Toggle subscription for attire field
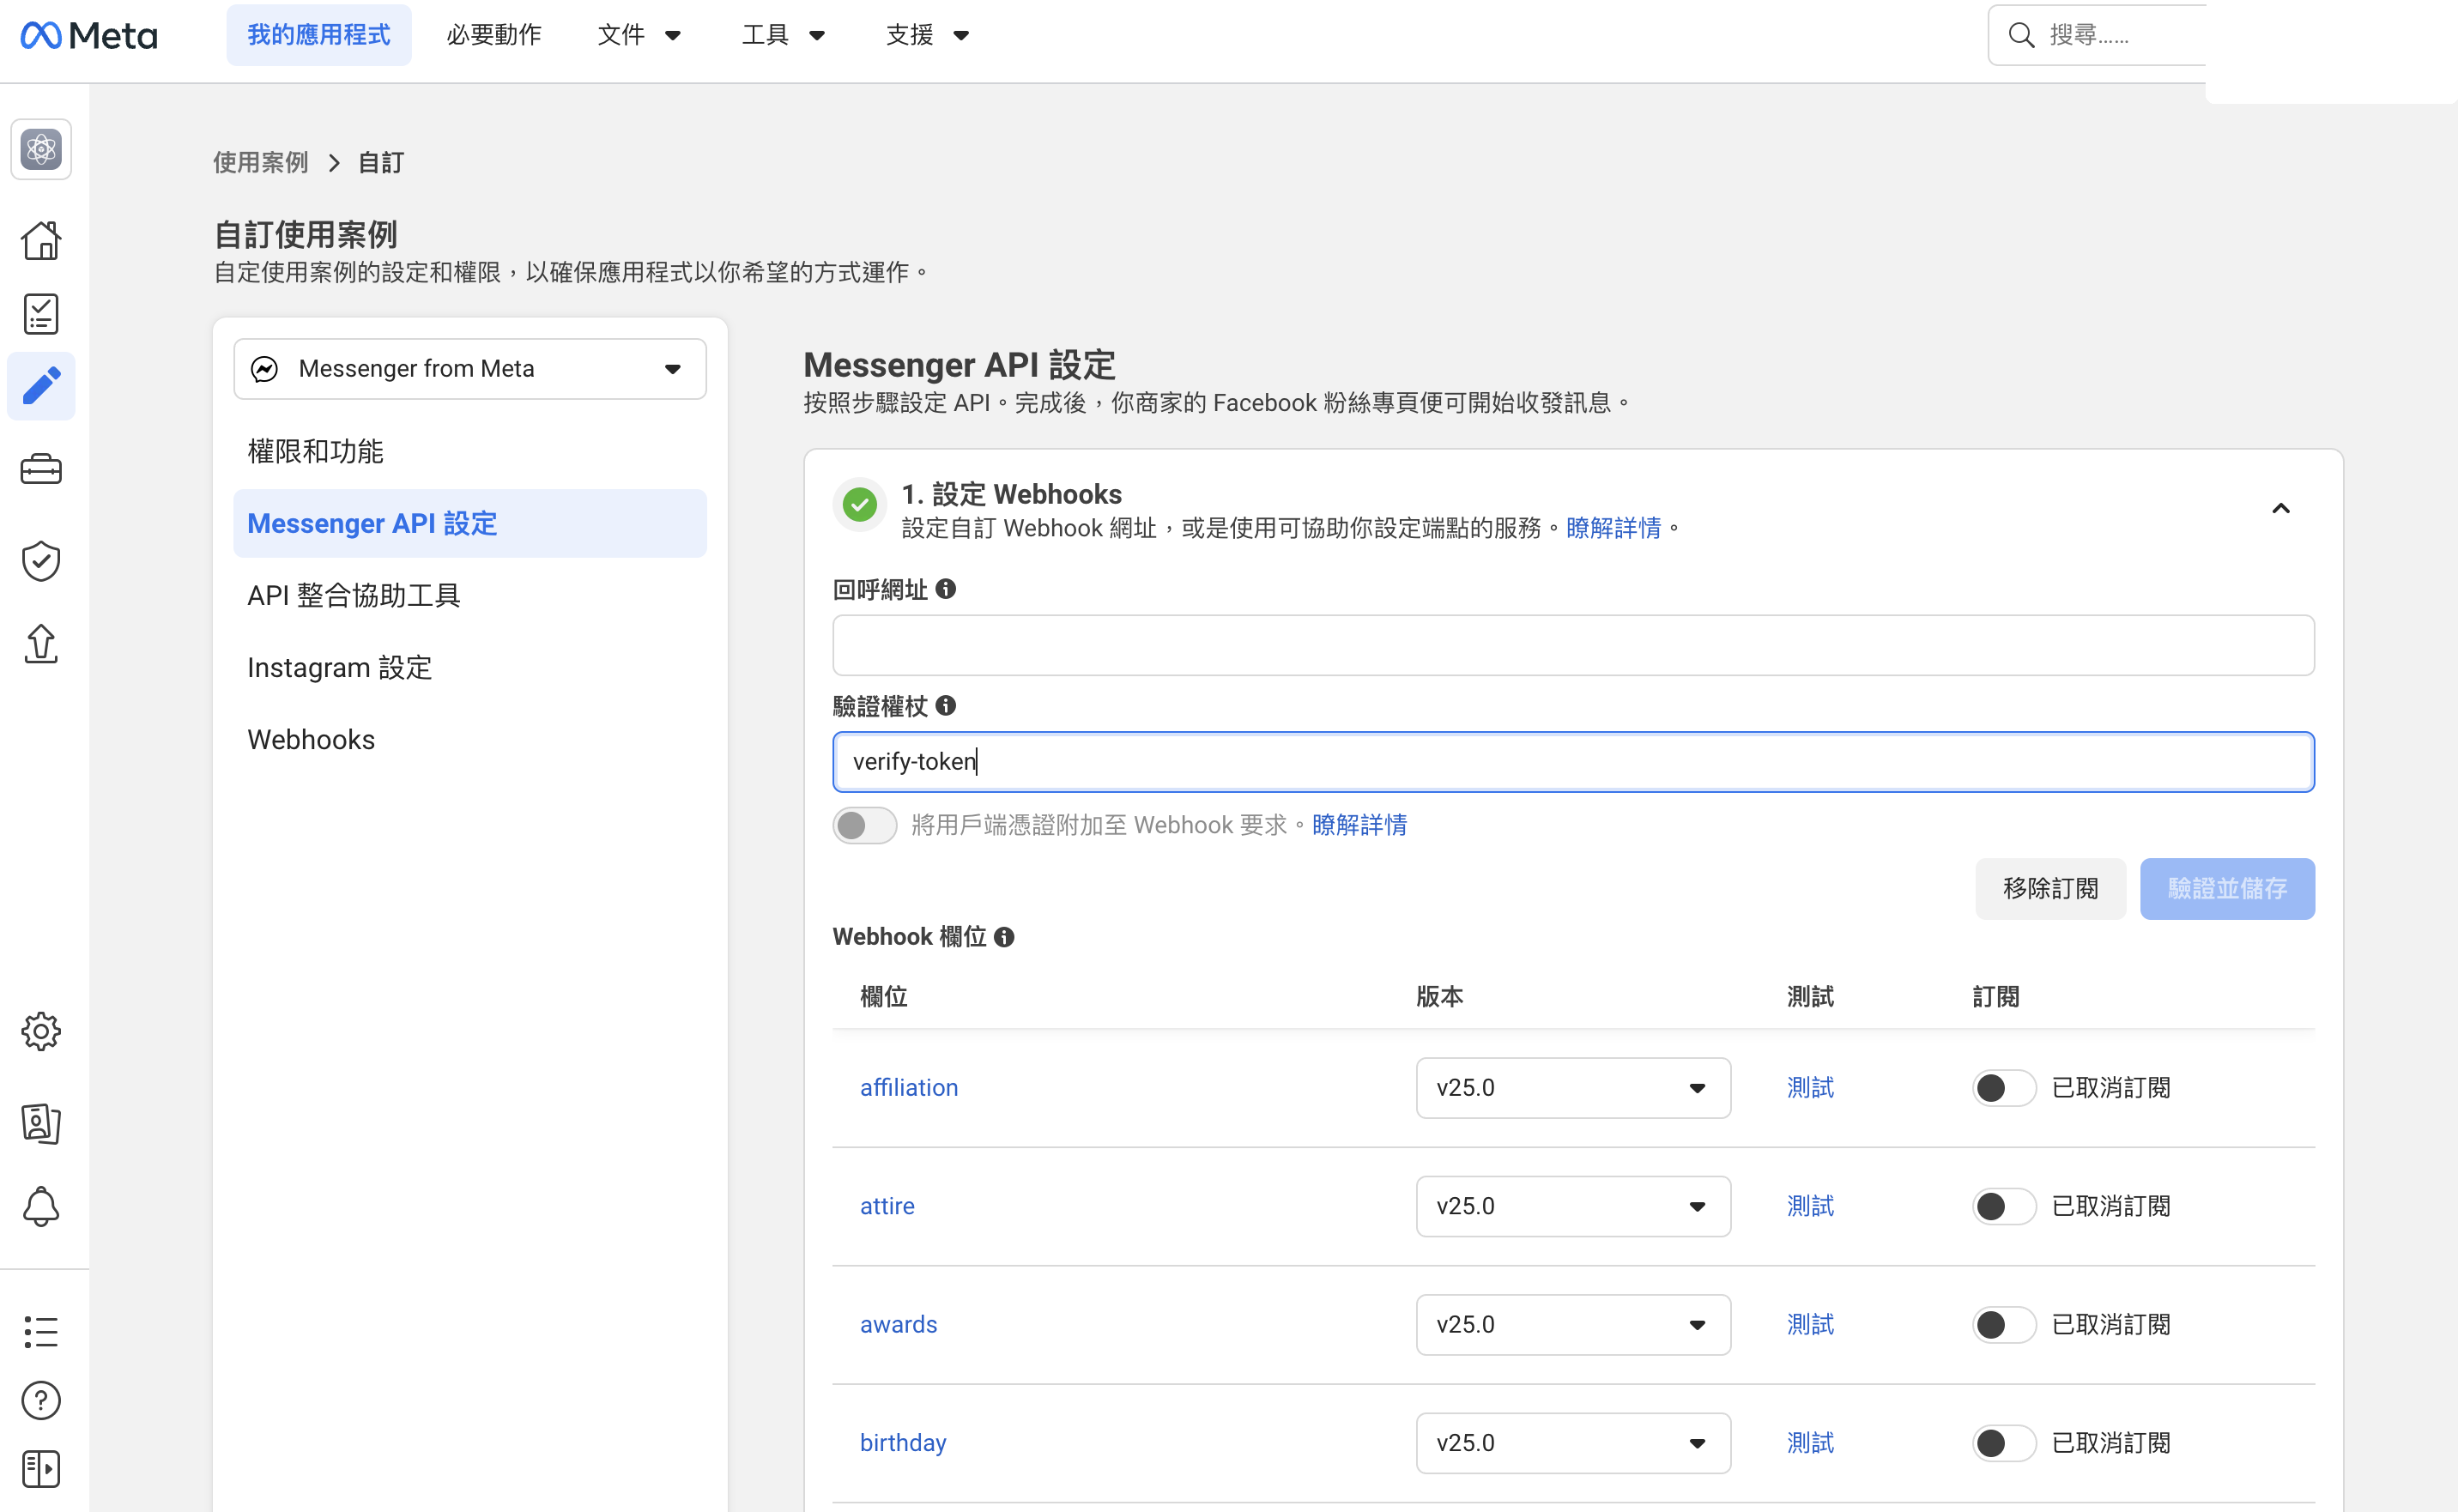Screen dimensions: 2458x1512 pyautogui.click(x=2004, y=1206)
